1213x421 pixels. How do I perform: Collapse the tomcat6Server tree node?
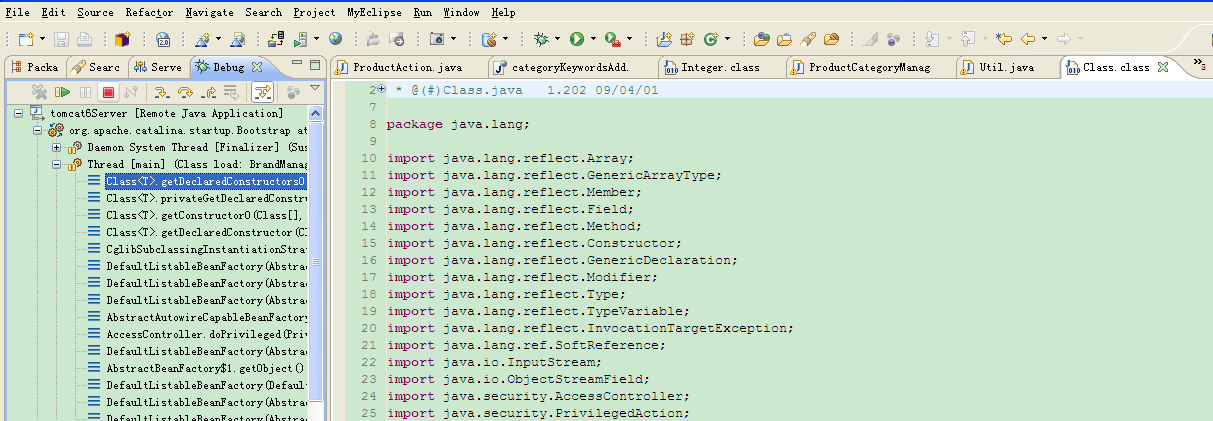point(20,114)
